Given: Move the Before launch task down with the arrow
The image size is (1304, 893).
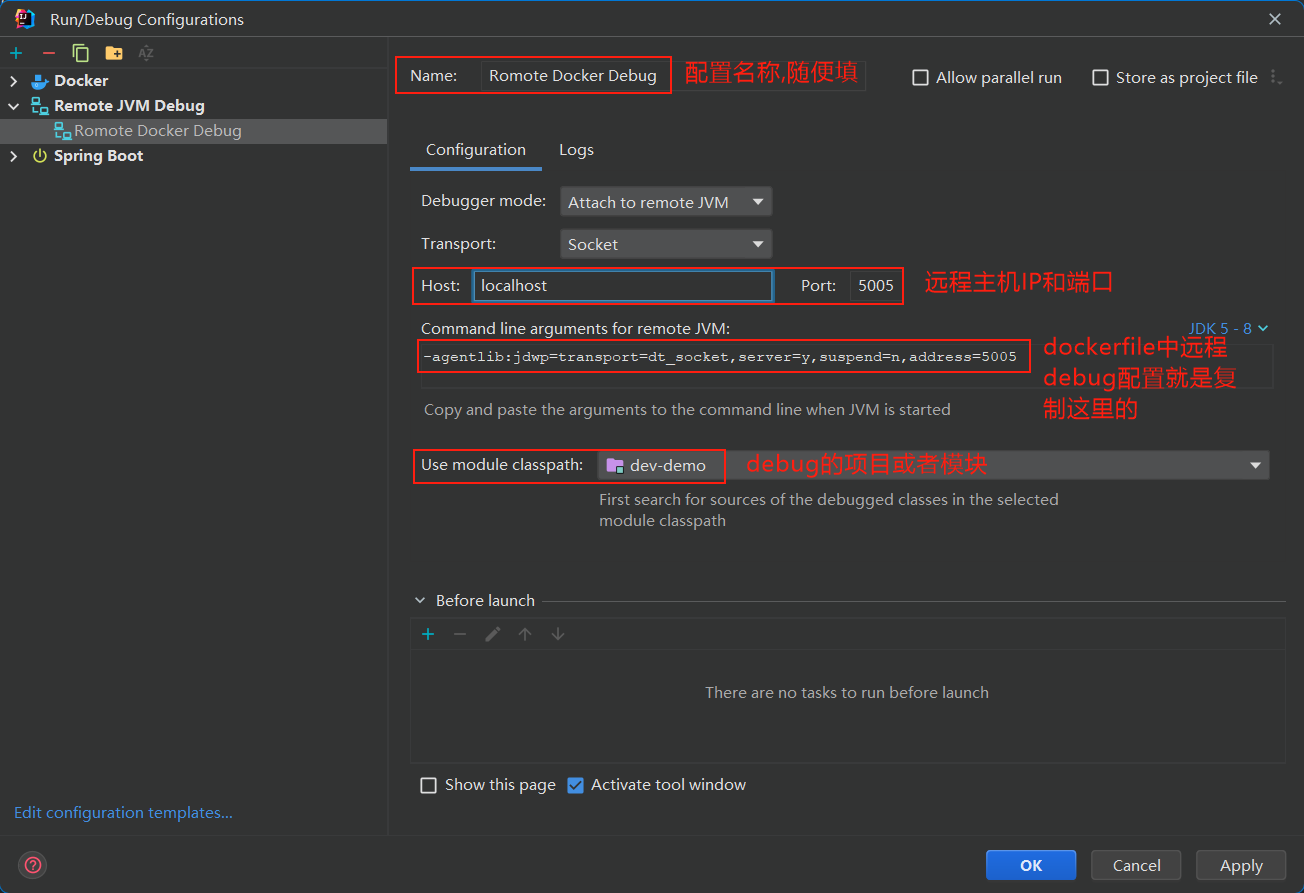Looking at the screenshot, I should 558,634.
